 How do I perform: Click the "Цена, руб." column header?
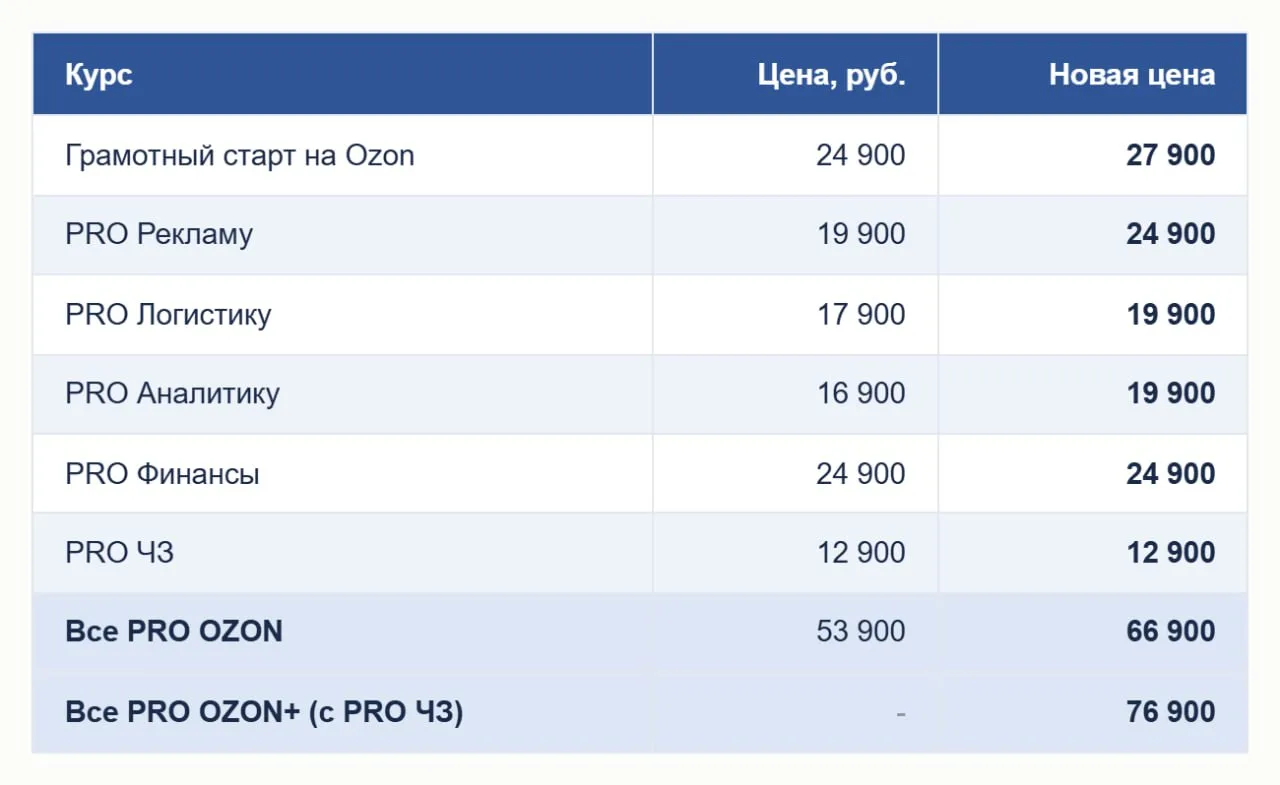831,75
